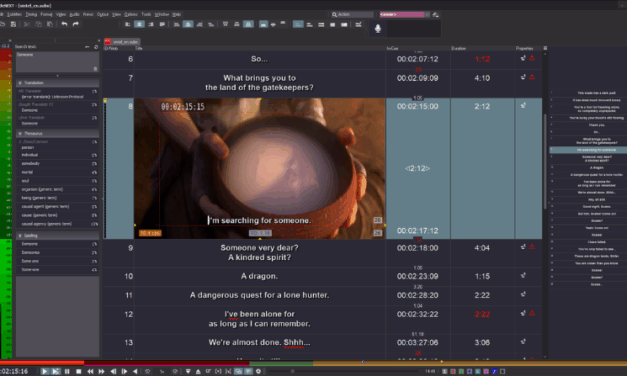Screen dimensions: 627x376
Task: Click the warning triangle on subtitle row 6
Action: tap(532, 58)
